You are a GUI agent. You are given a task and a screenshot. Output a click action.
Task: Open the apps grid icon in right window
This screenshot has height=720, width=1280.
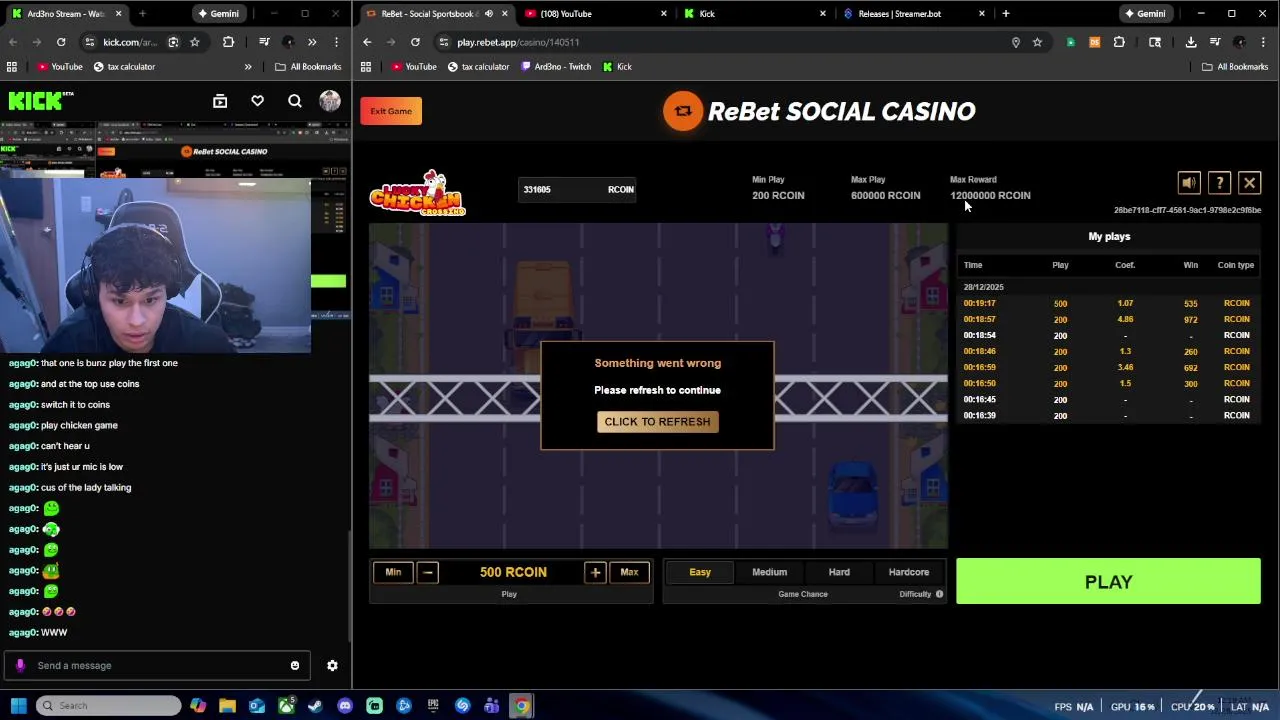(366, 67)
